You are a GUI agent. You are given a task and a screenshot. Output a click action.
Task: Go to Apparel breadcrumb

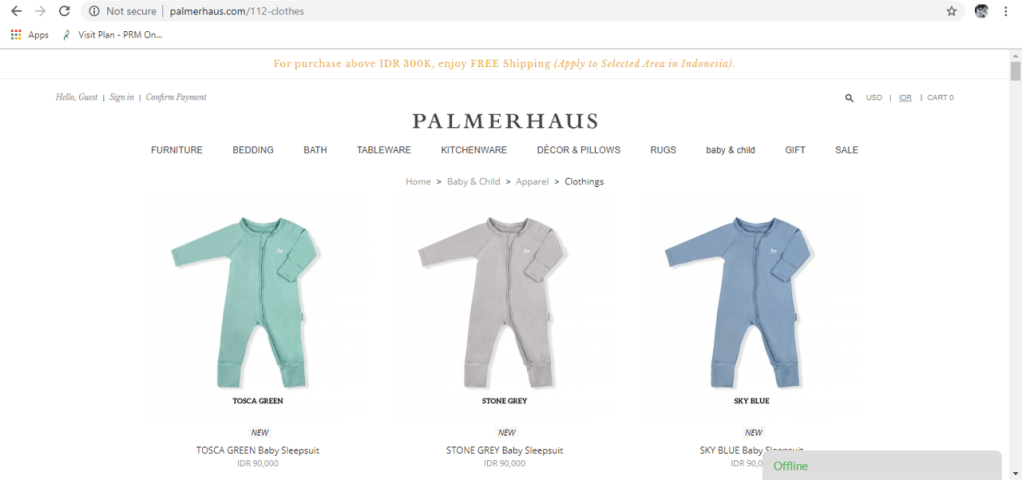532,182
